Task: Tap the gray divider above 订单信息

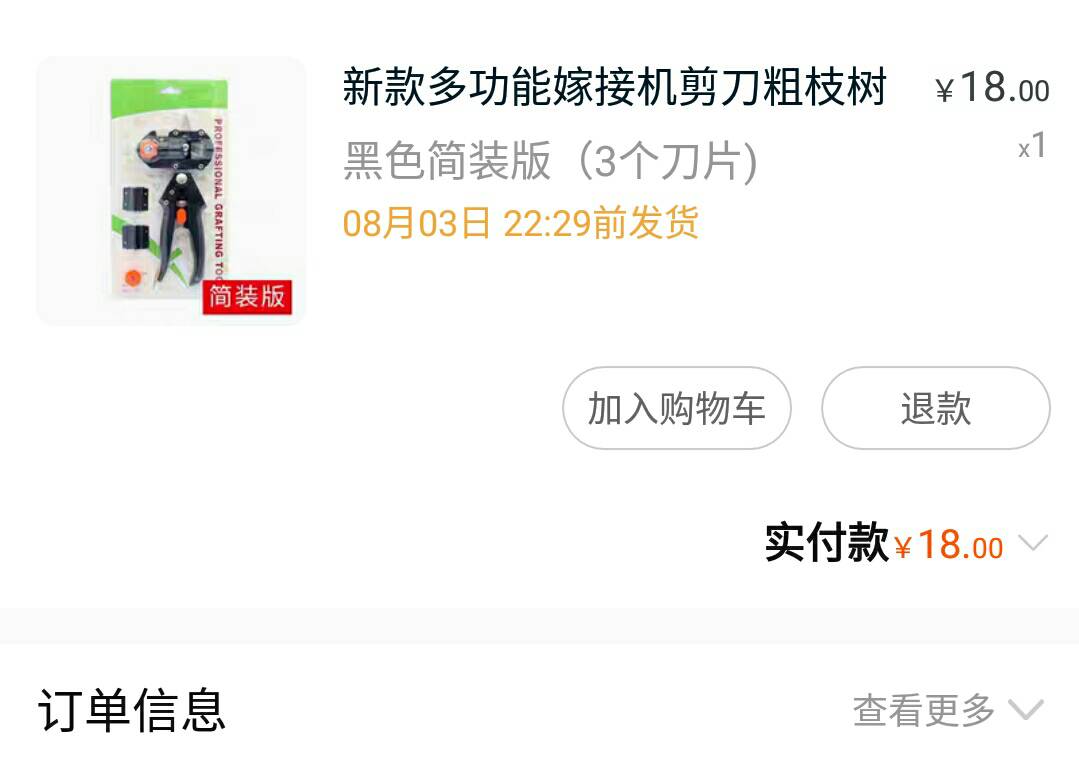Action: 540,626
